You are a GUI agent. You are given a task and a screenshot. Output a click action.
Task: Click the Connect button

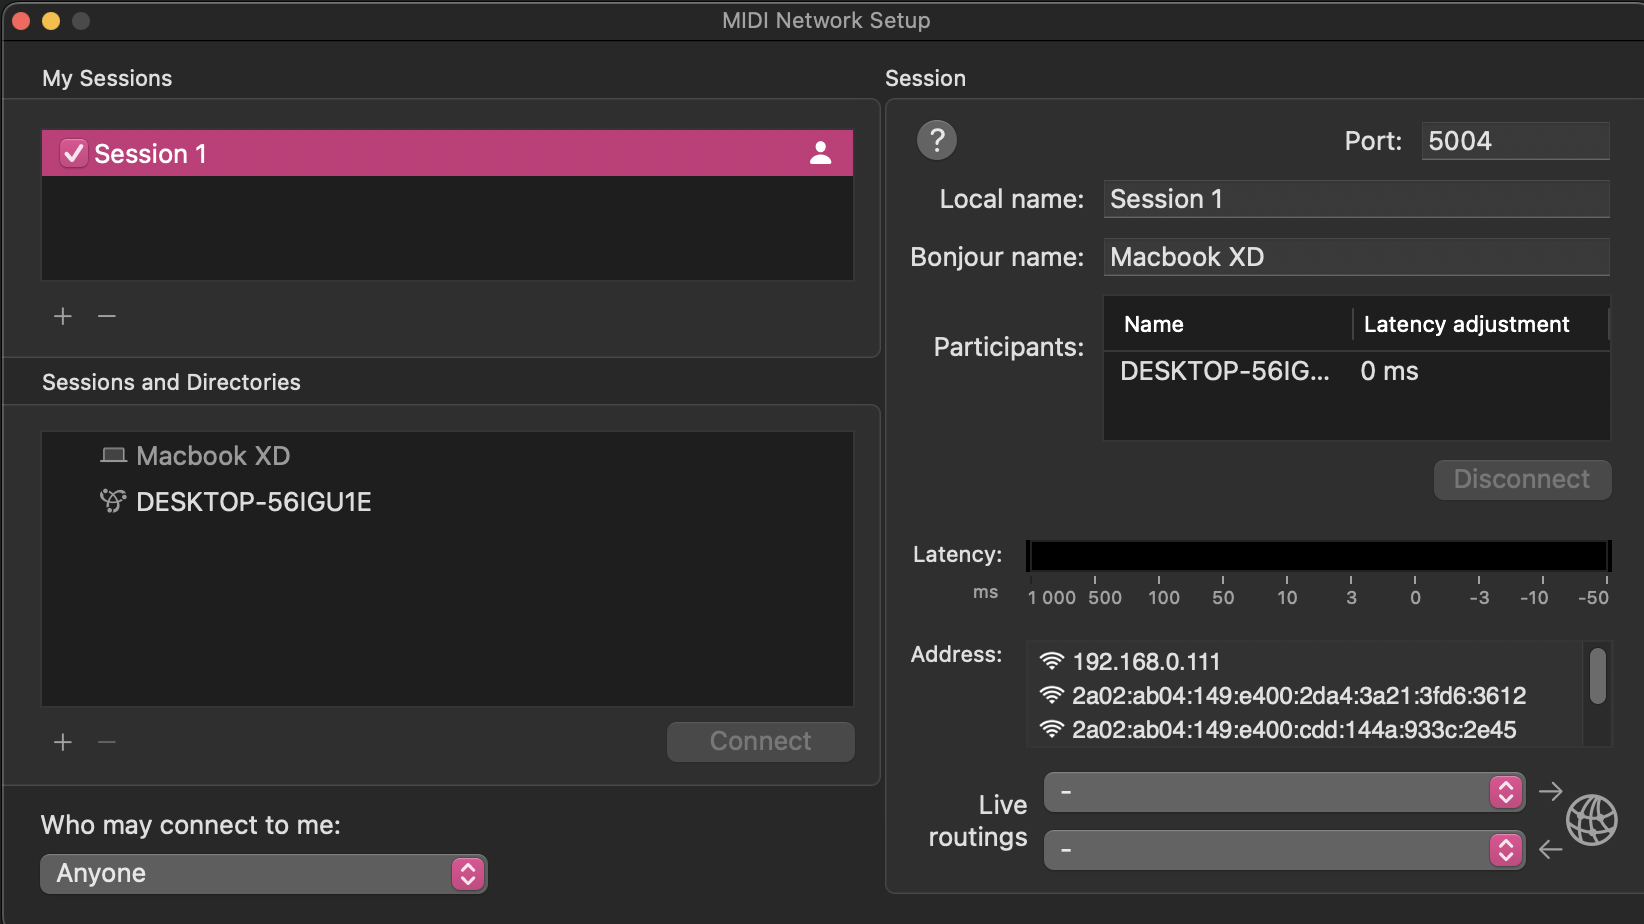[x=760, y=741]
